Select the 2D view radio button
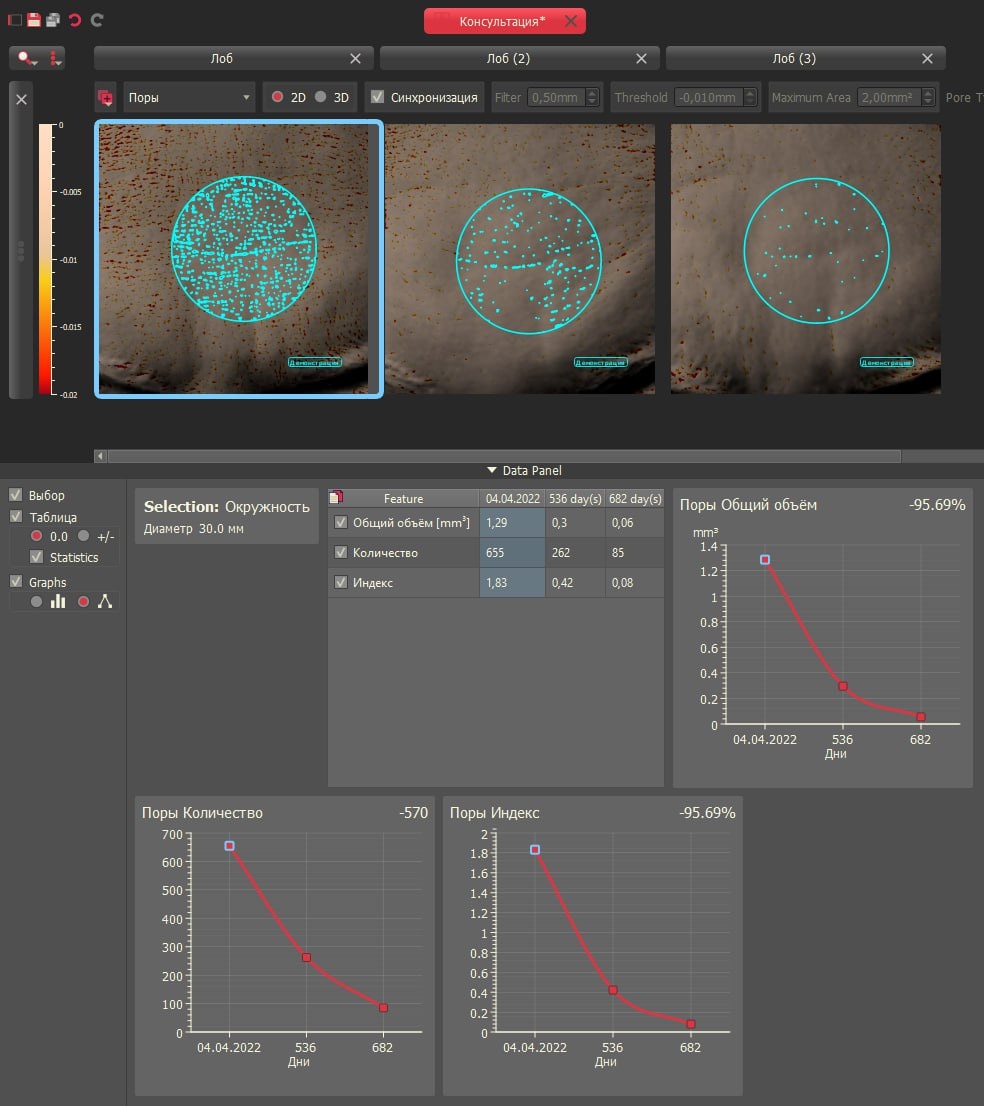Viewport: 984px width, 1106px height. 278,97
